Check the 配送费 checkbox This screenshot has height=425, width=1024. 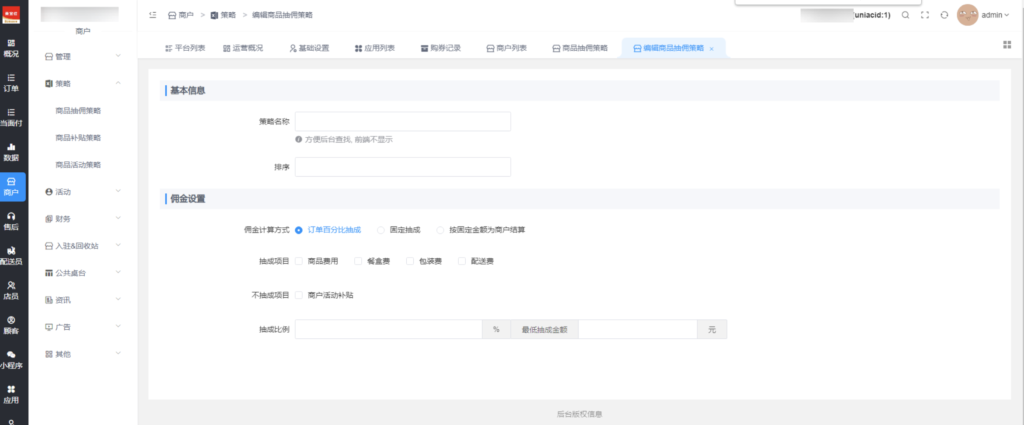[x=462, y=261]
